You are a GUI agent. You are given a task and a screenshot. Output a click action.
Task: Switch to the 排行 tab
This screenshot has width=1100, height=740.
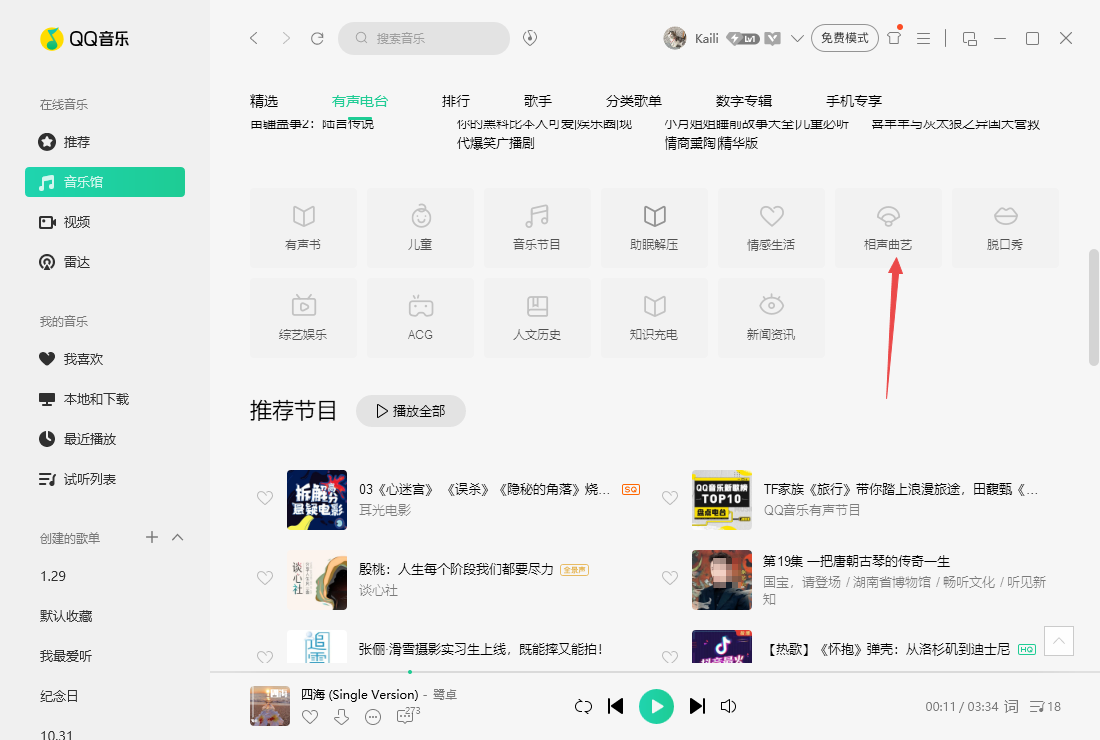click(x=456, y=101)
